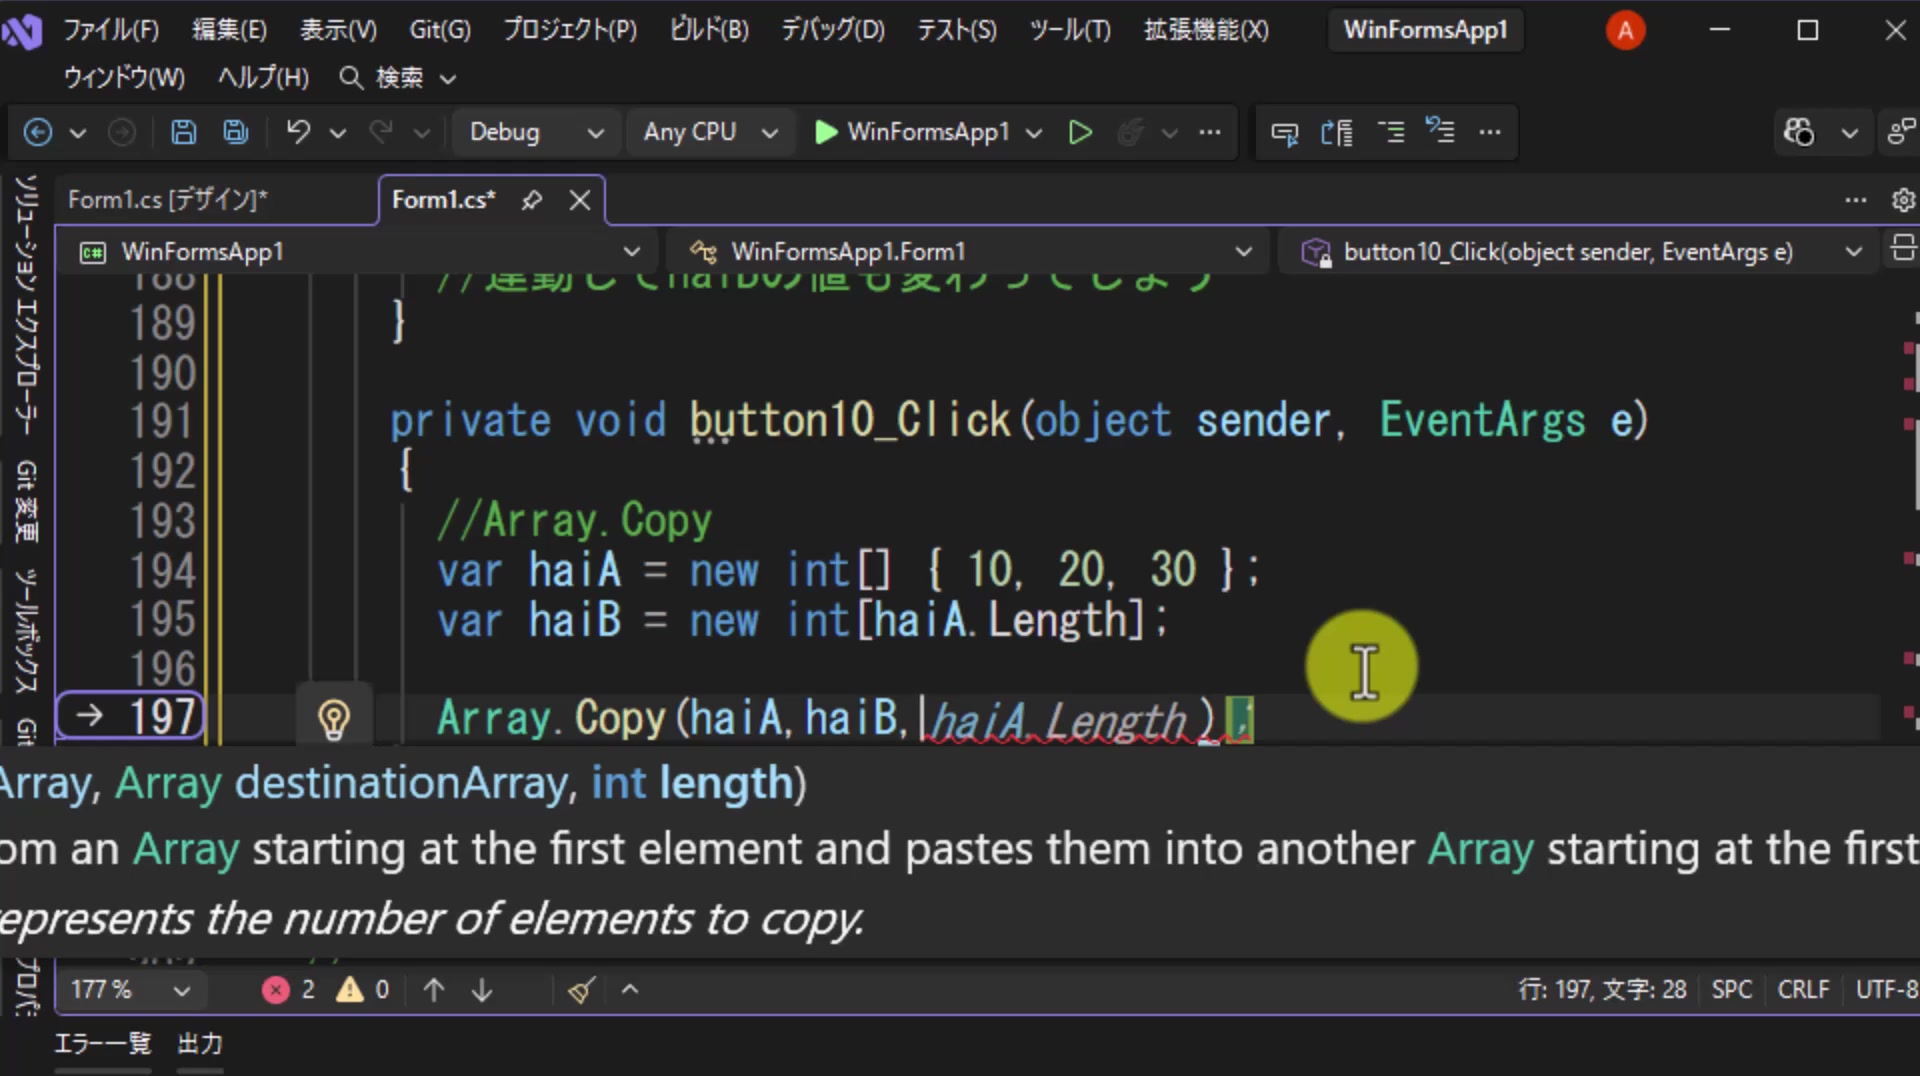
Task: Open the lightbulb quick actions on line 197
Action: (x=334, y=719)
